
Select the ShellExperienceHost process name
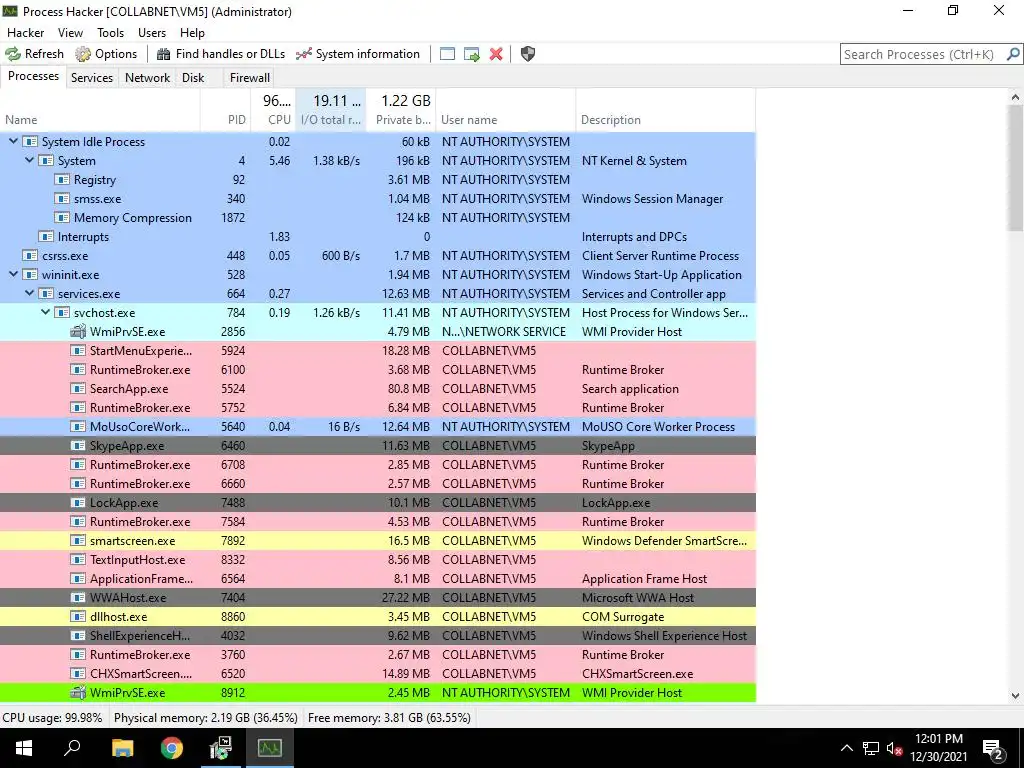click(x=140, y=635)
